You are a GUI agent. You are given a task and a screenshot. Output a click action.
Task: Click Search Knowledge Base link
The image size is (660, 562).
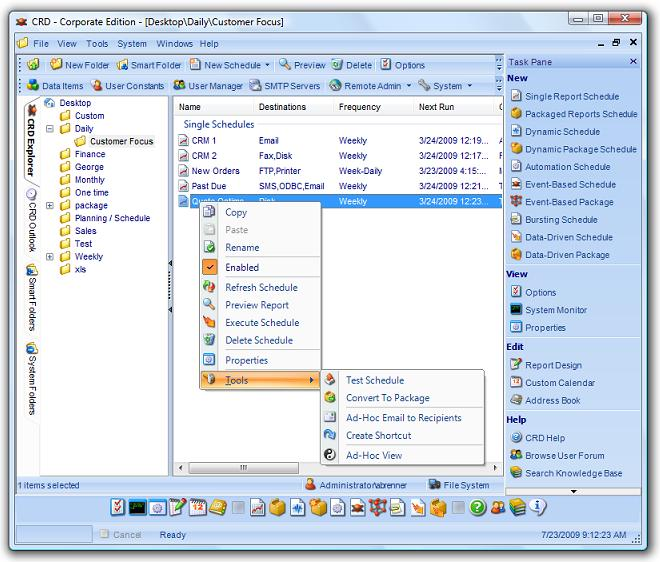tap(573, 473)
